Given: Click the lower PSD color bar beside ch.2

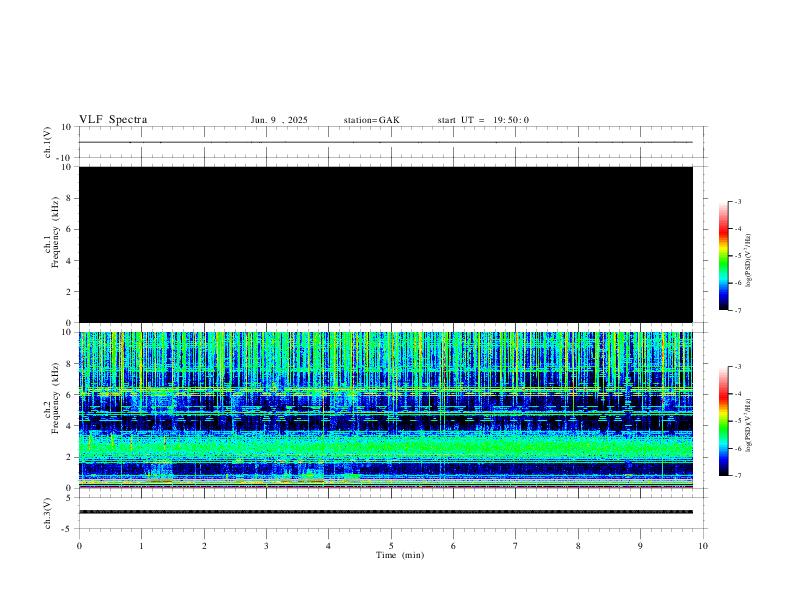Looking at the screenshot, I should (x=724, y=421).
